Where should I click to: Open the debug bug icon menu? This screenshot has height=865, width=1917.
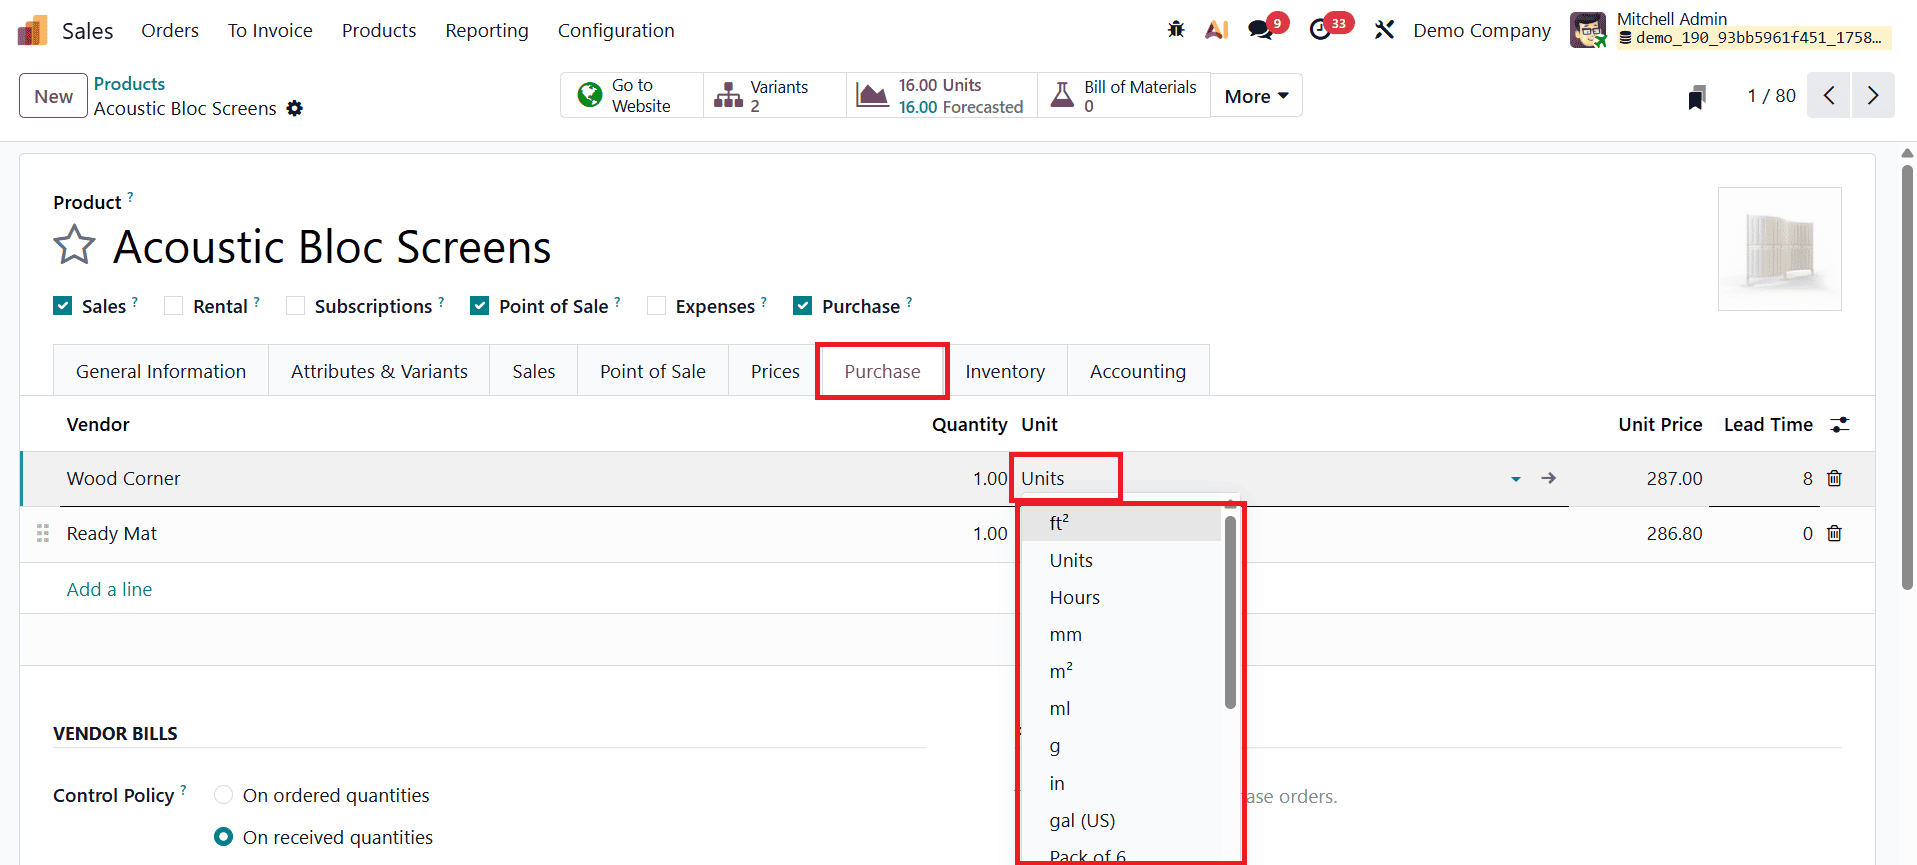[1176, 30]
